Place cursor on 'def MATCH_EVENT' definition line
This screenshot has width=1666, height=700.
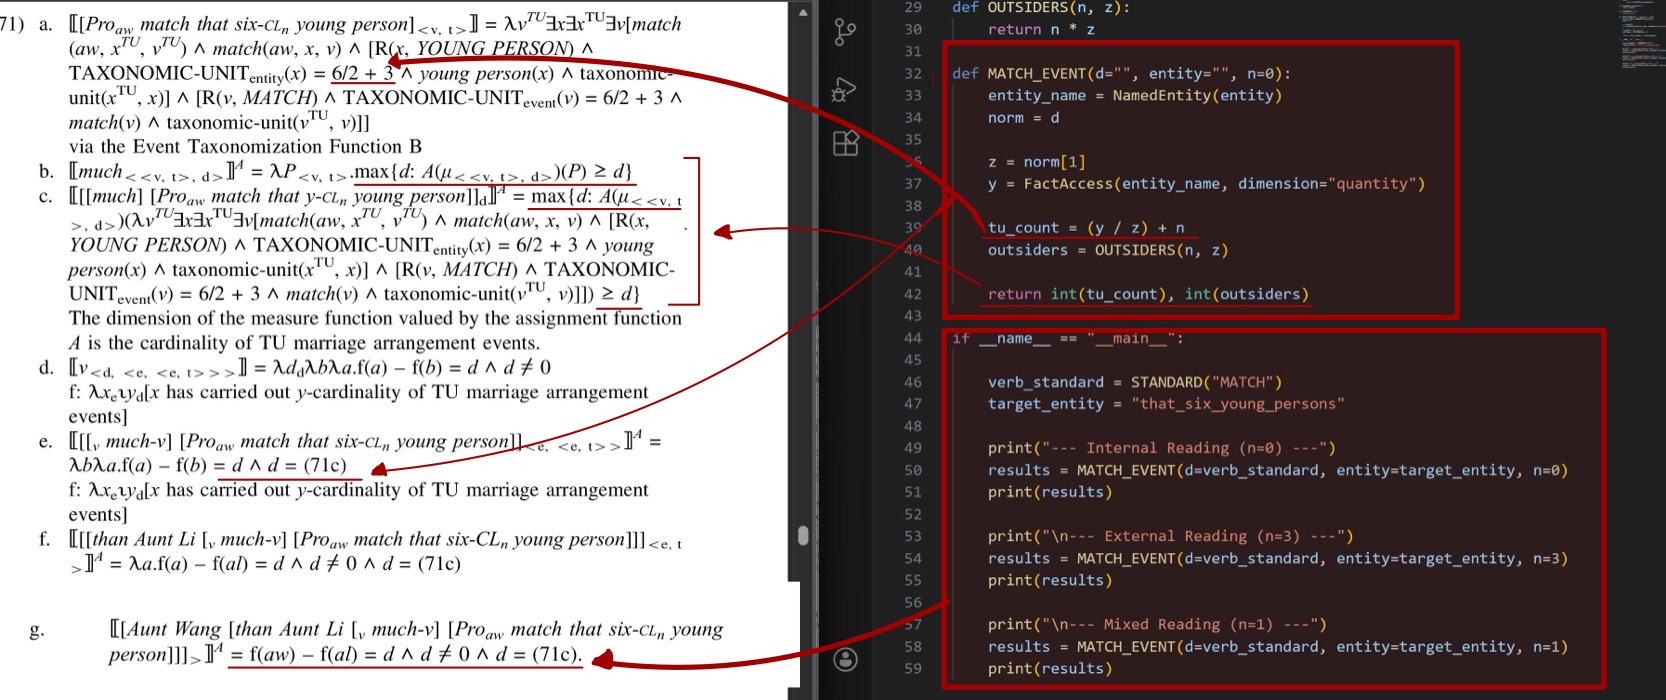tap(1121, 73)
